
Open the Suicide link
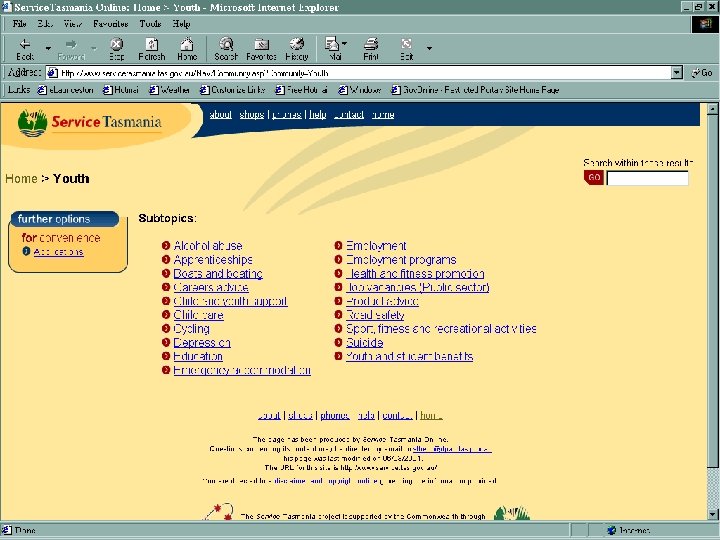(365, 343)
